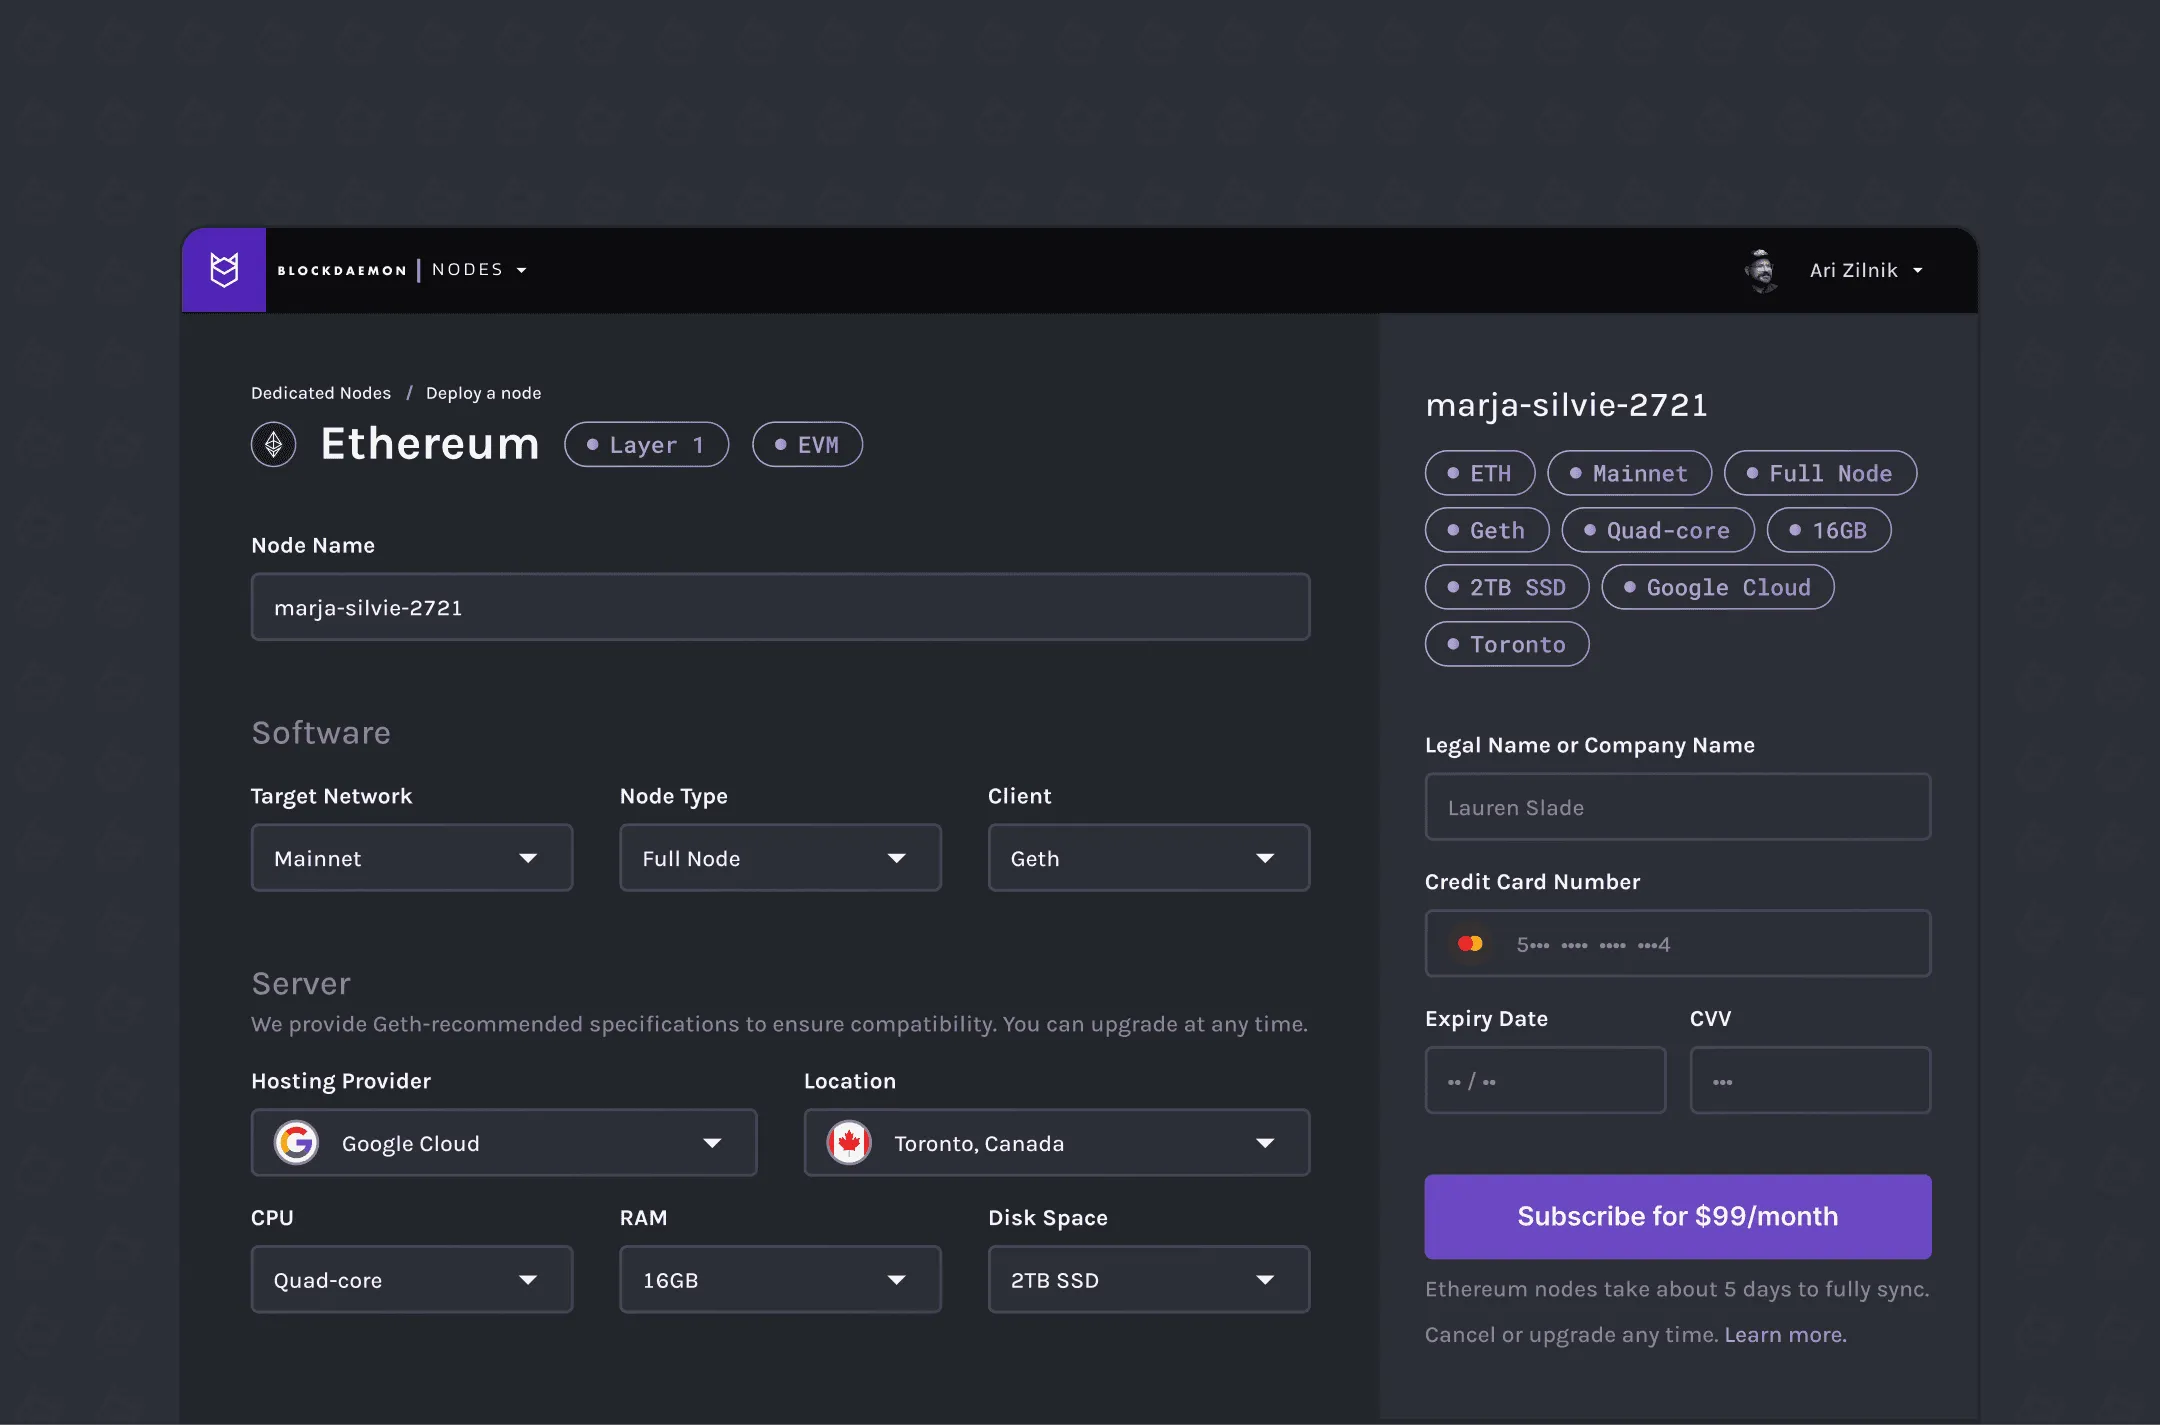Expand the RAM dropdown
2160x1425 pixels.
pyautogui.click(x=780, y=1279)
